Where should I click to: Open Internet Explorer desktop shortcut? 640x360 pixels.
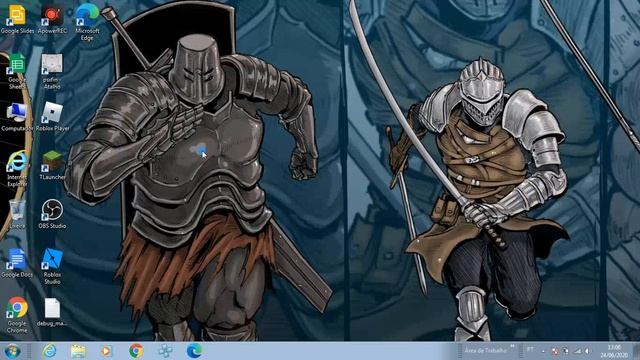[17, 169]
